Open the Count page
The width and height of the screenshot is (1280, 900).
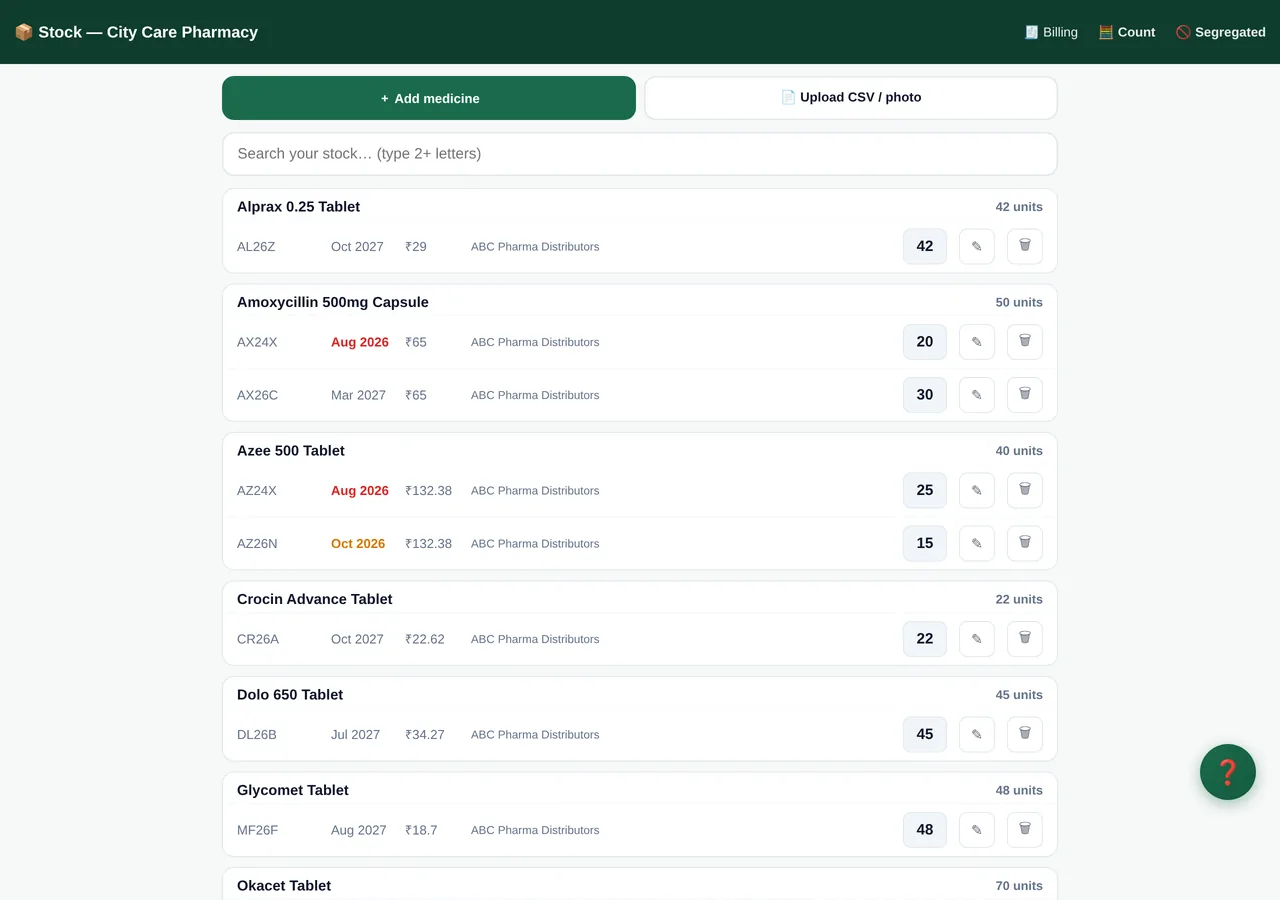1127,32
